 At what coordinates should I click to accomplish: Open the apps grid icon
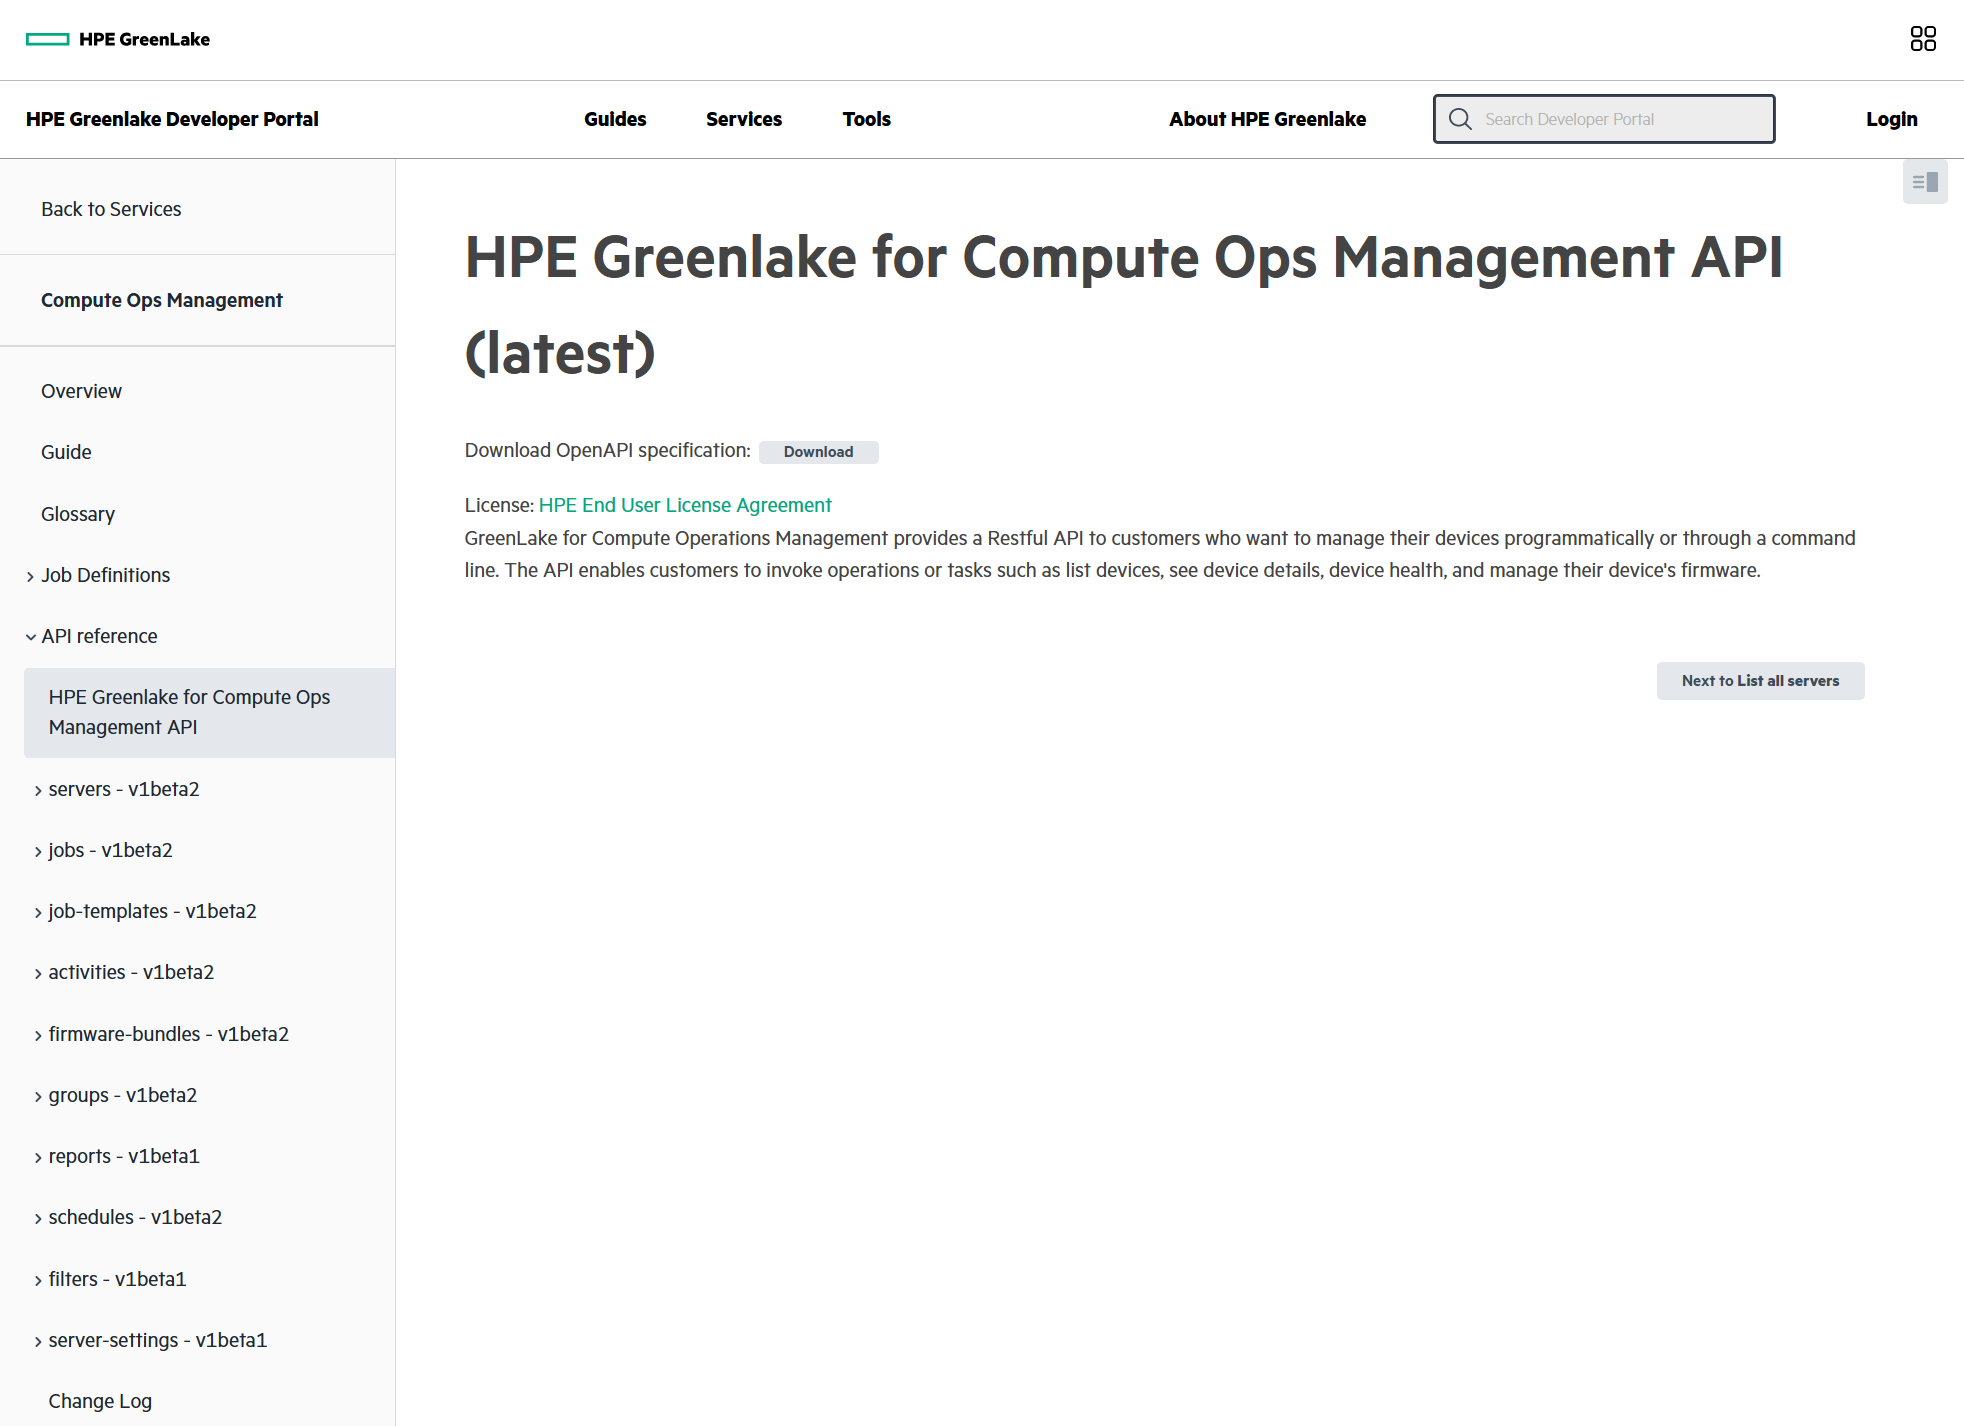click(1922, 39)
